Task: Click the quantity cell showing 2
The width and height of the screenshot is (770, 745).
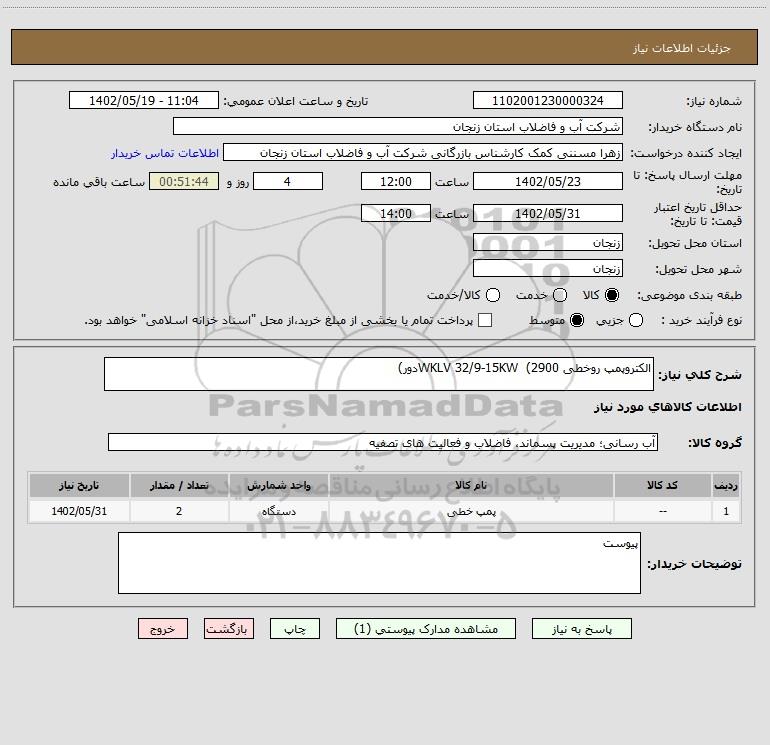Action: 179,511
